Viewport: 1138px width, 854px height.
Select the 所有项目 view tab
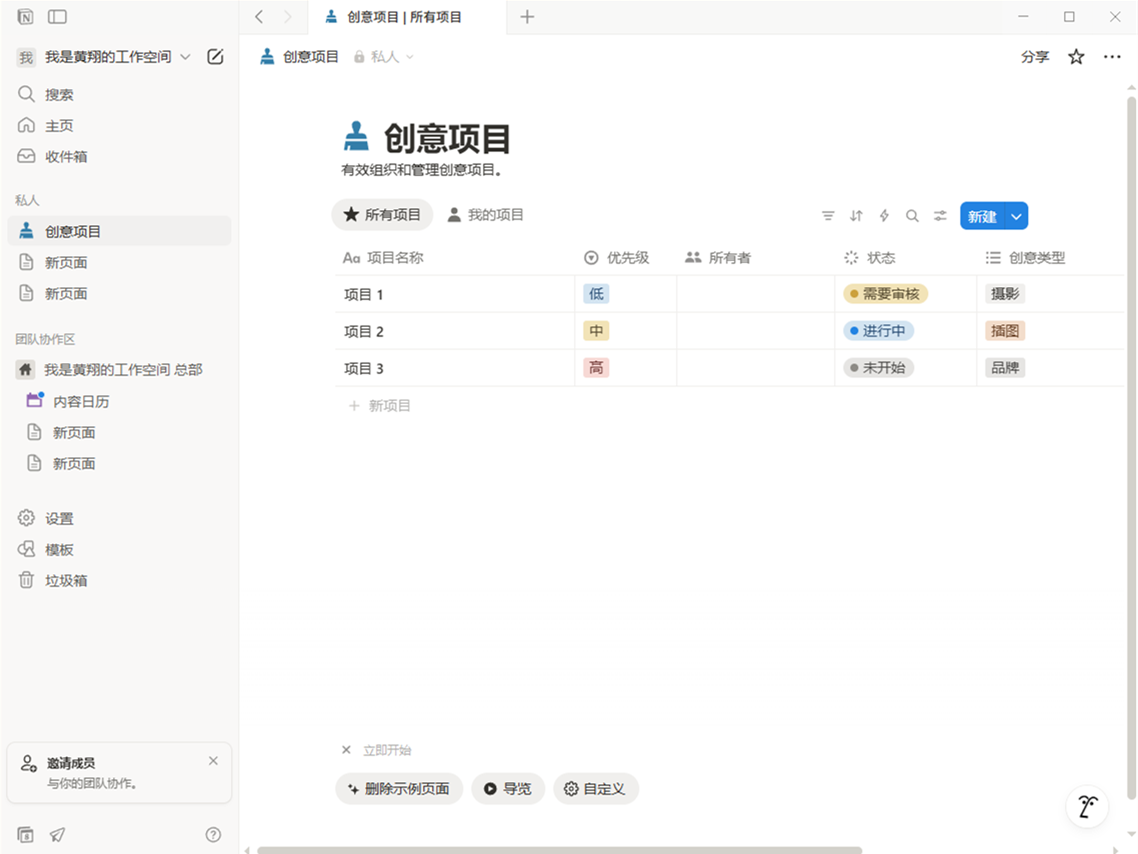click(382, 215)
